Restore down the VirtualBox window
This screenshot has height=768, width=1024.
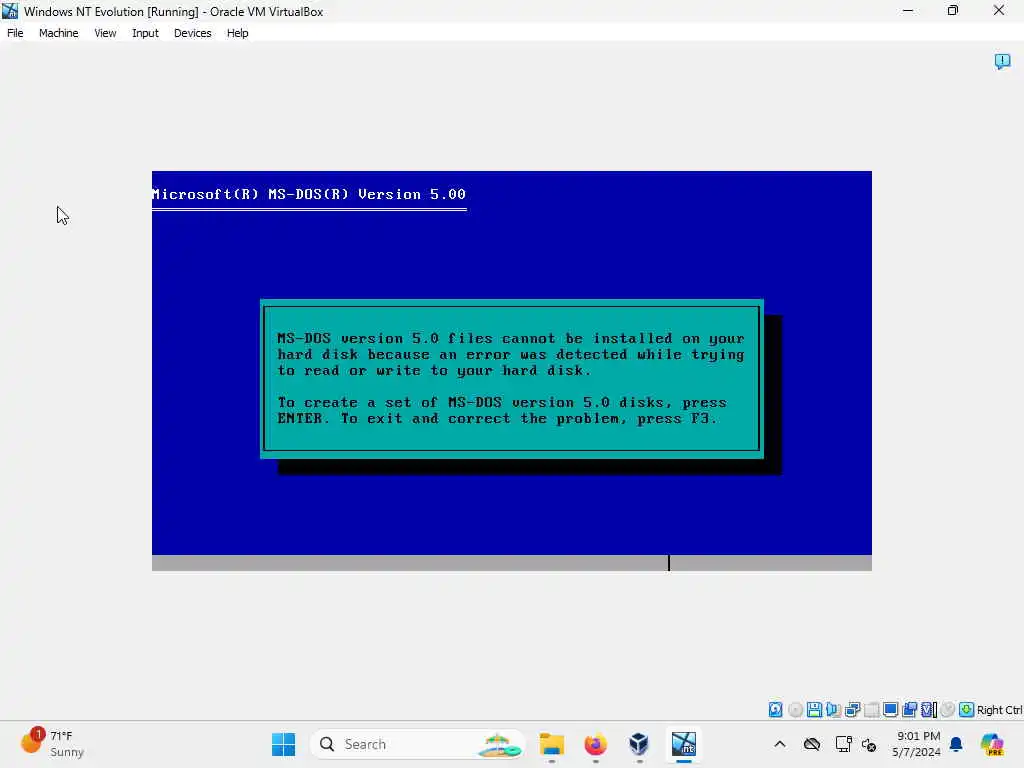[953, 10]
